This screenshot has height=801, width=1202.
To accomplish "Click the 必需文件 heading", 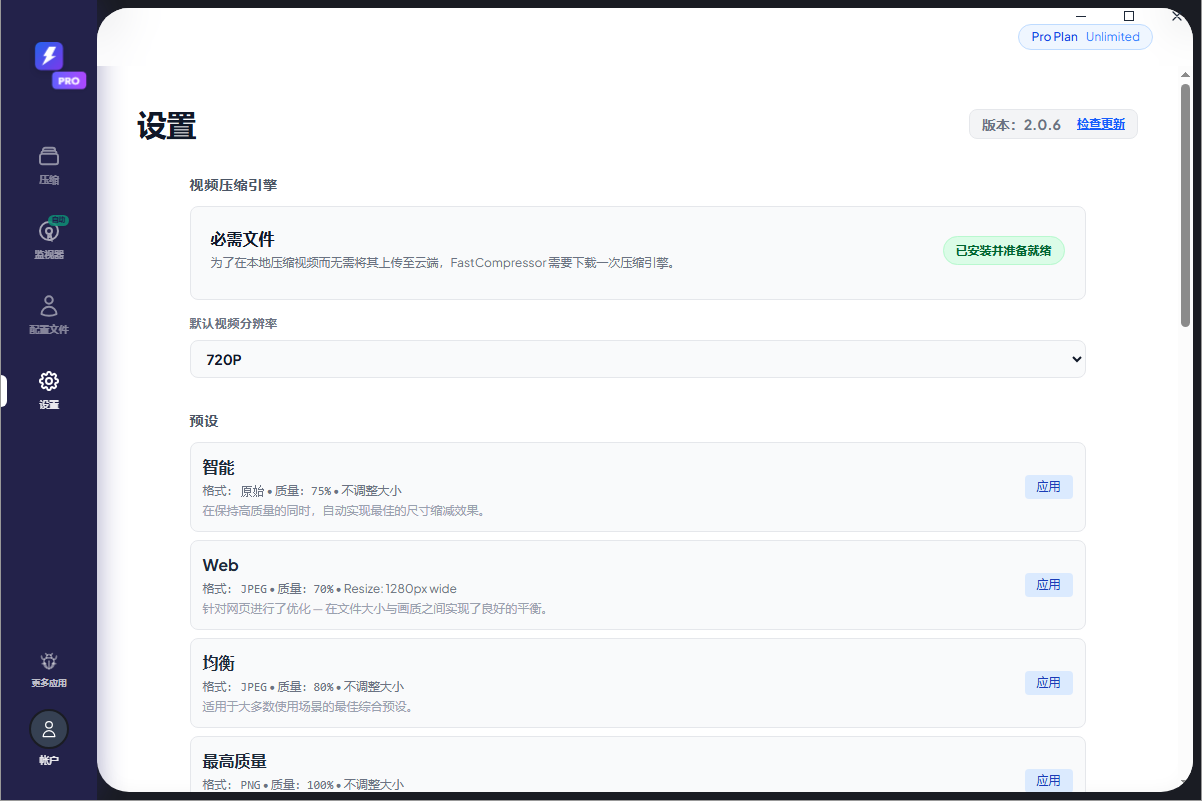I will tap(242, 240).
